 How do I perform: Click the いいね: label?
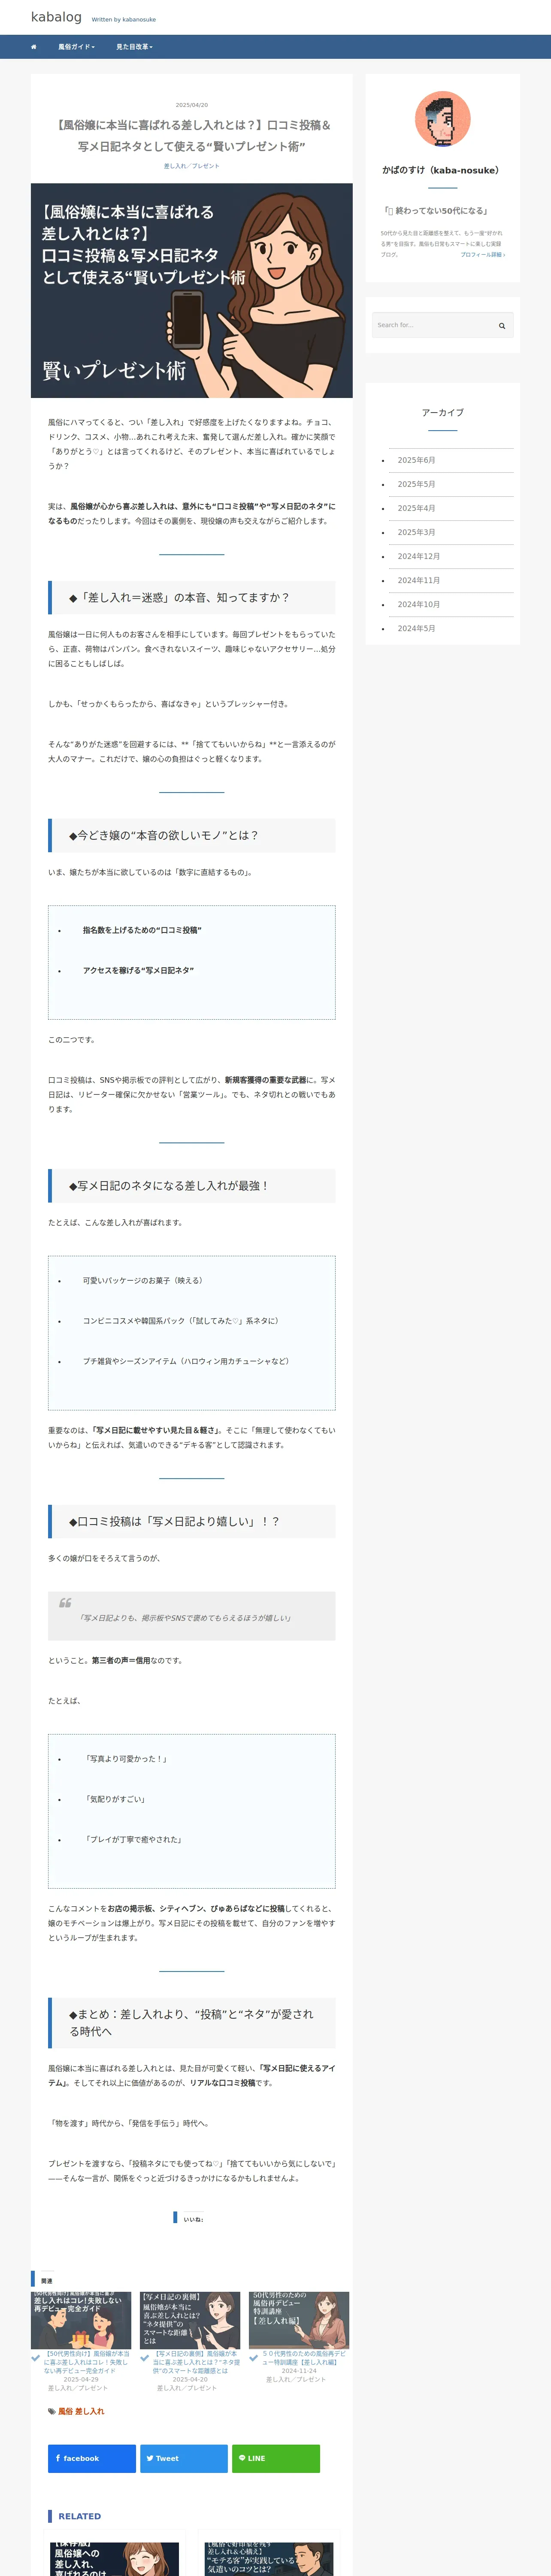click(x=193, y=2219)
